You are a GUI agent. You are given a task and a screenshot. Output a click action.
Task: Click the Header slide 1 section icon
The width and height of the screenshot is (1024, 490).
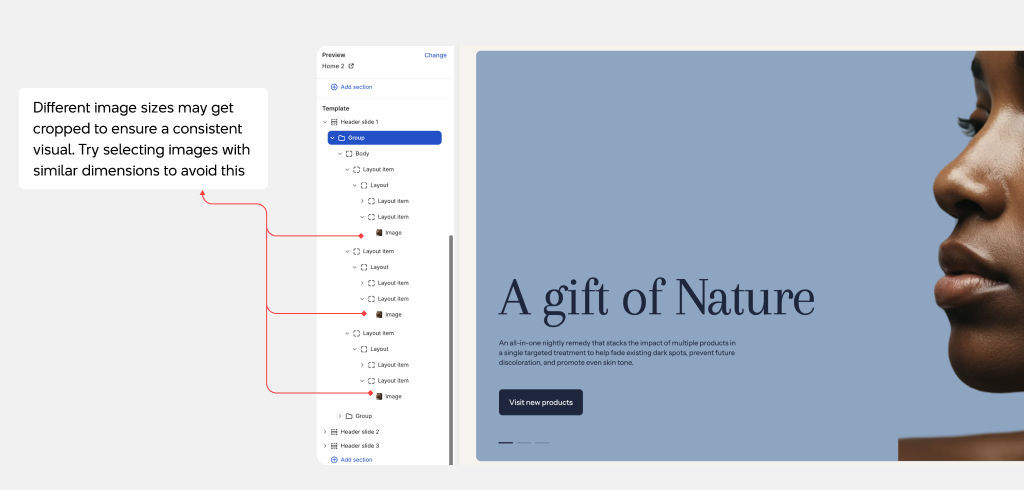[x=334, y=122]
